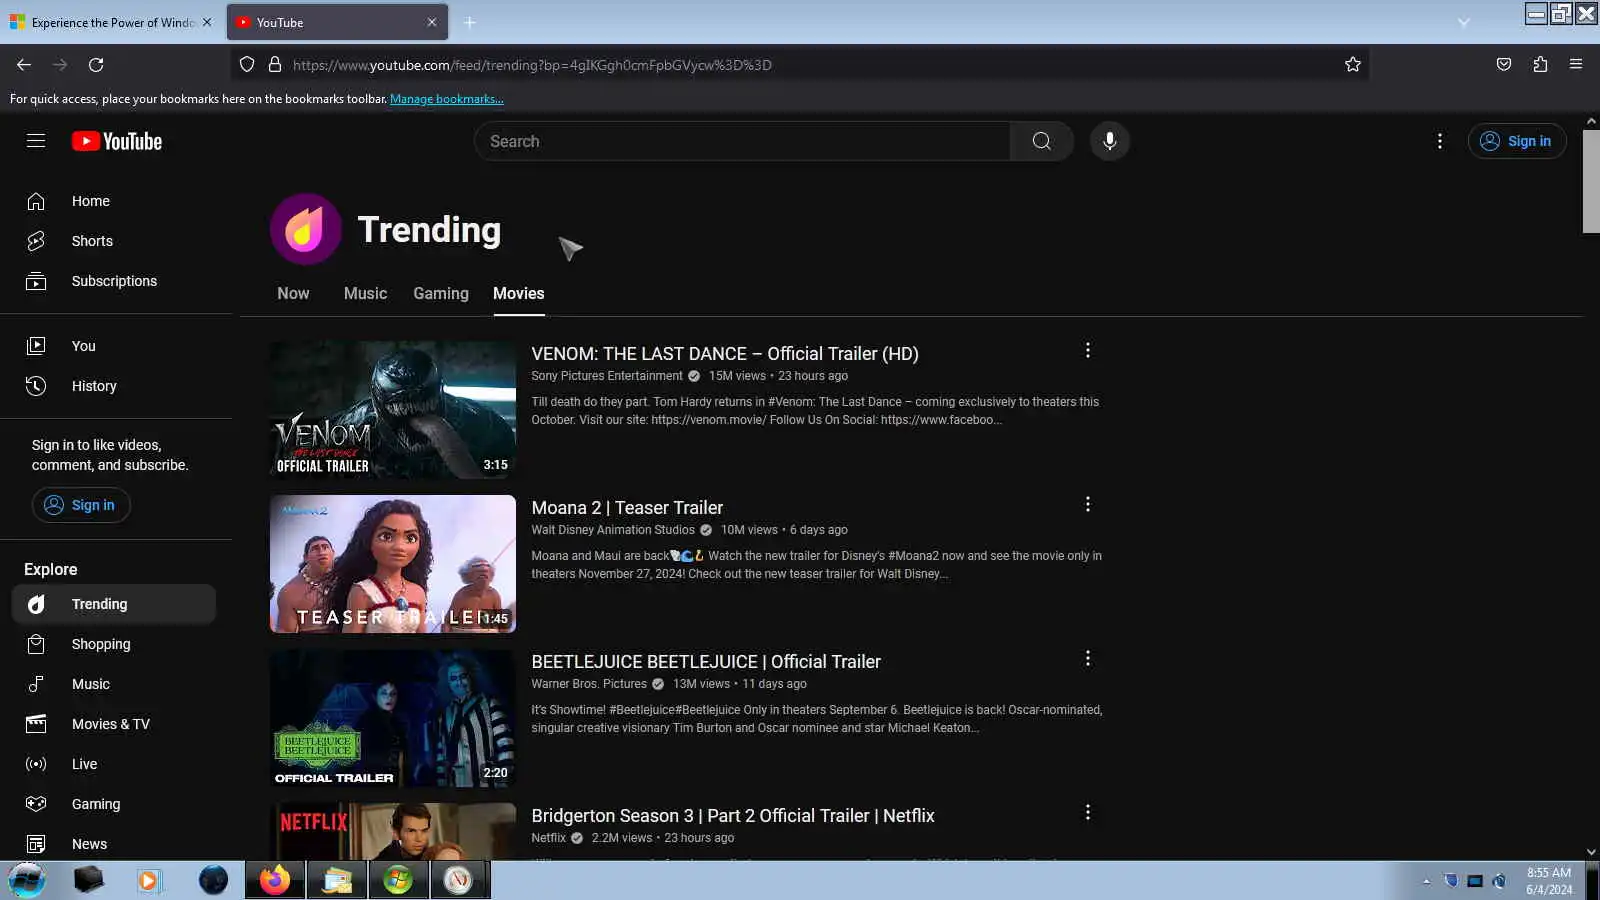Open action menu for Venom trailer
Viewport: 1600px width, 900px height.
1088,351
